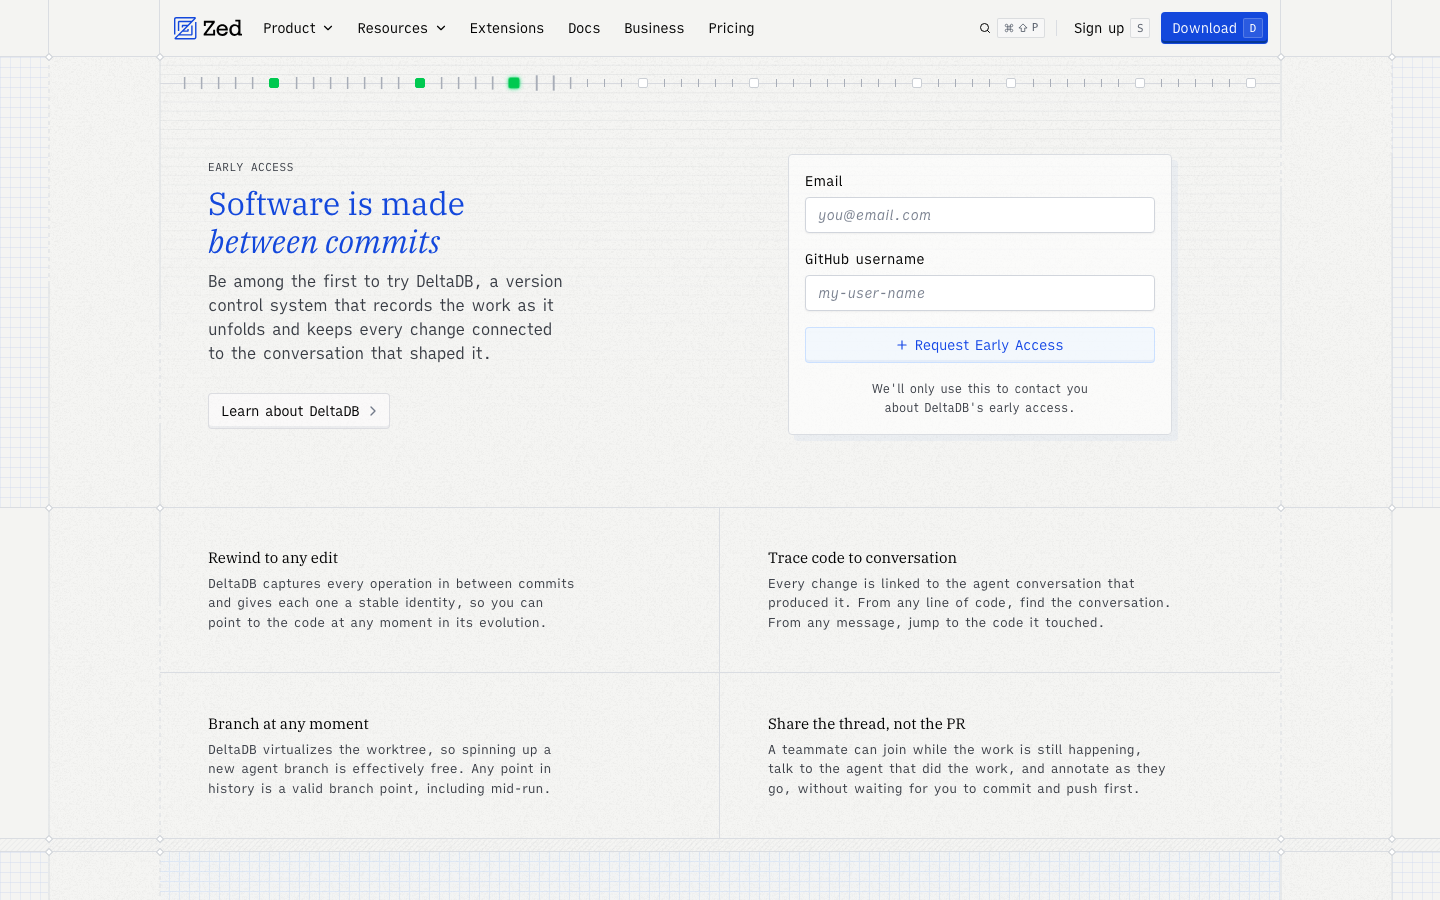The height and width of the screenshot is (900, 1440).
Task: Click the last white timeline marker at right end
Action: tap(1251, 83)
